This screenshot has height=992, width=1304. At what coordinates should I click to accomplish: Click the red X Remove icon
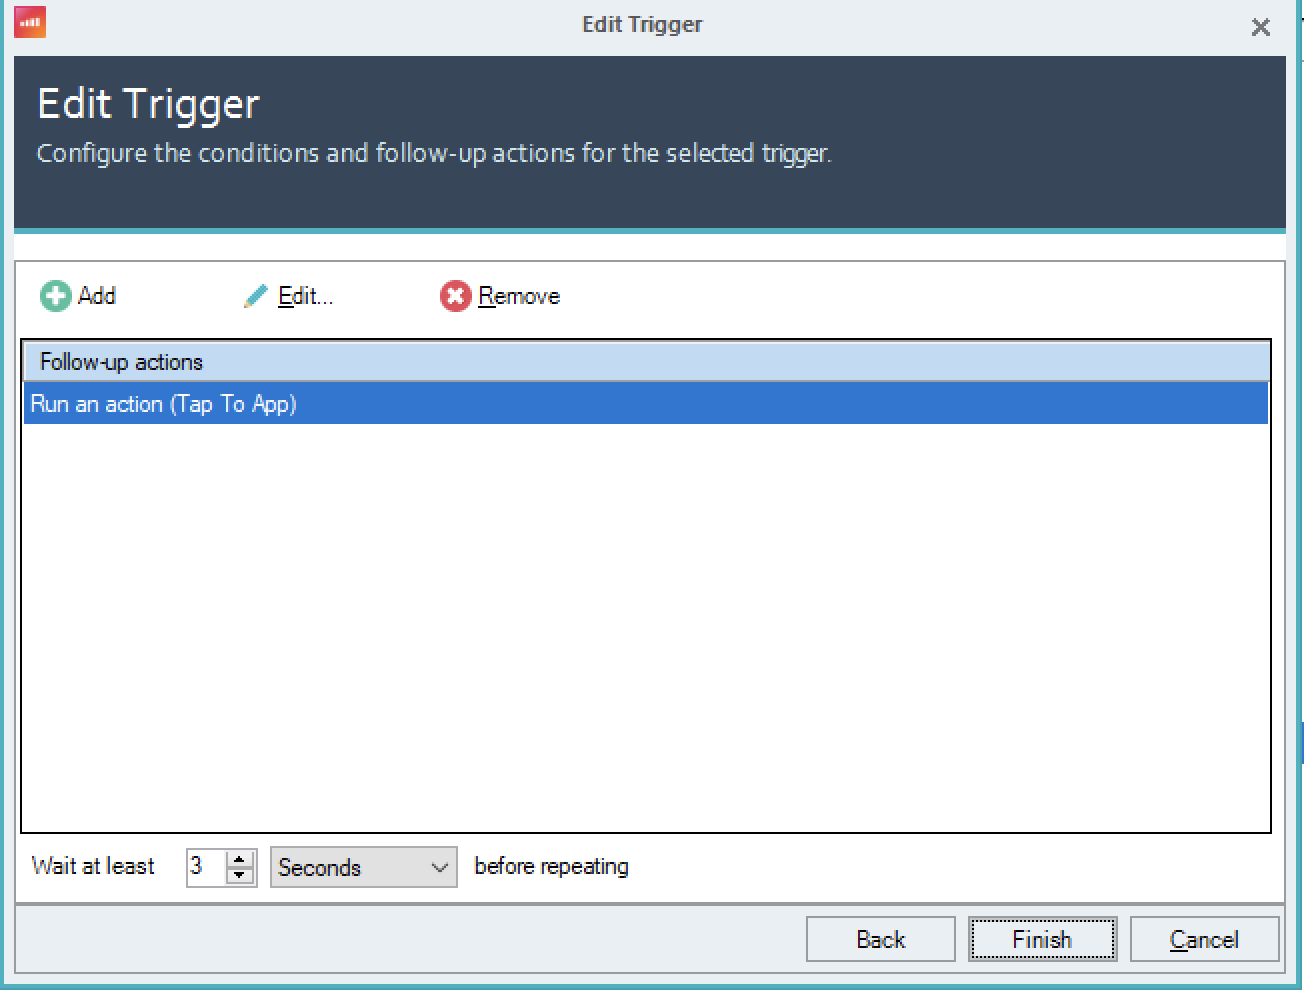tap(455, 296)
